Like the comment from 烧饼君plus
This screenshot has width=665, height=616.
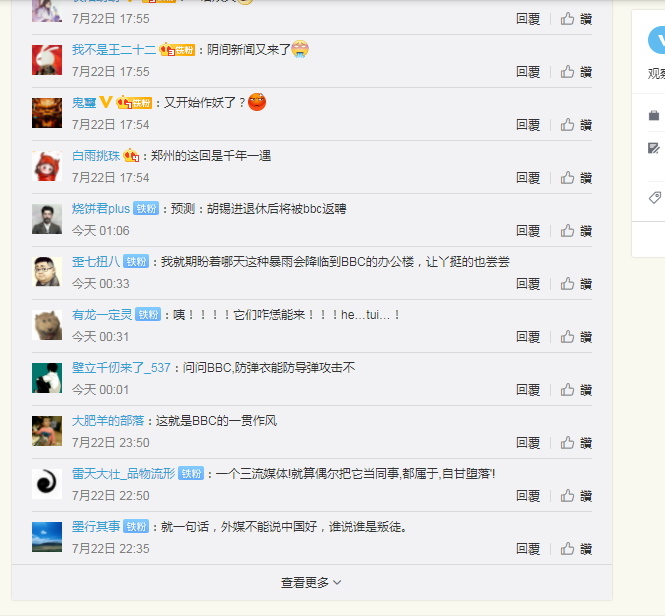point(576,231)
